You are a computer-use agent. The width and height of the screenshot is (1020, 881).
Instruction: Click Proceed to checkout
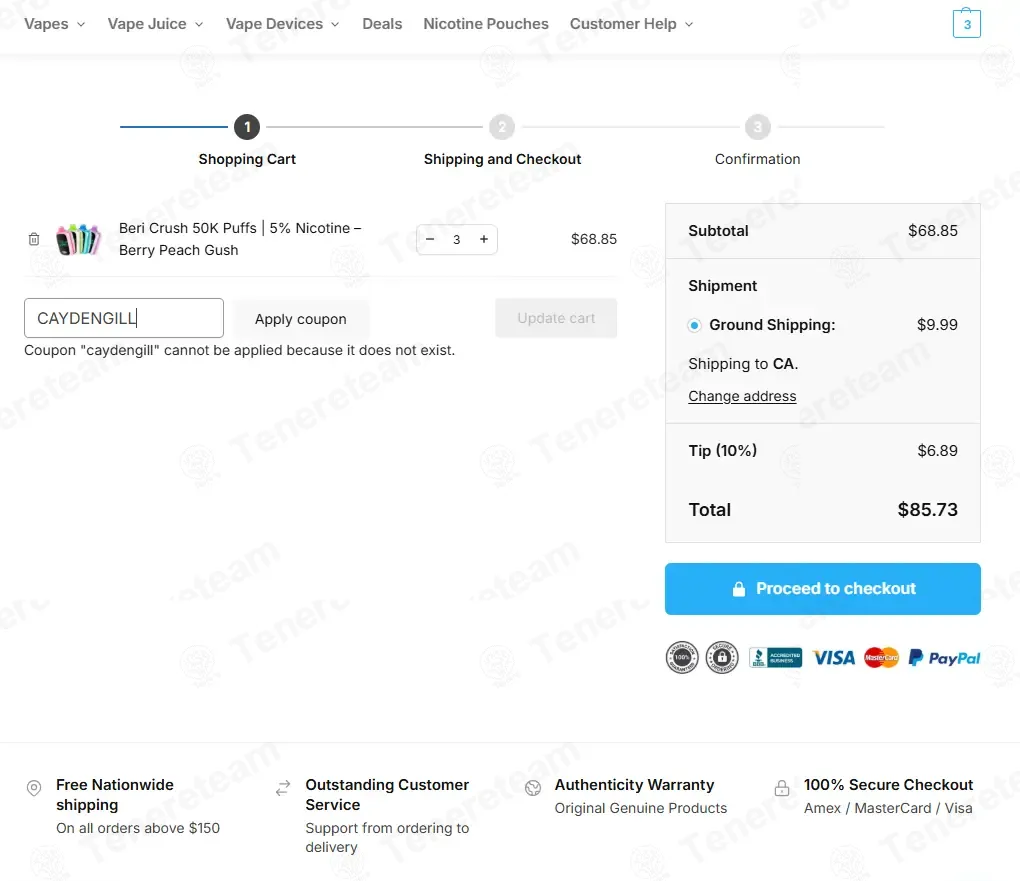pos(823,589)
